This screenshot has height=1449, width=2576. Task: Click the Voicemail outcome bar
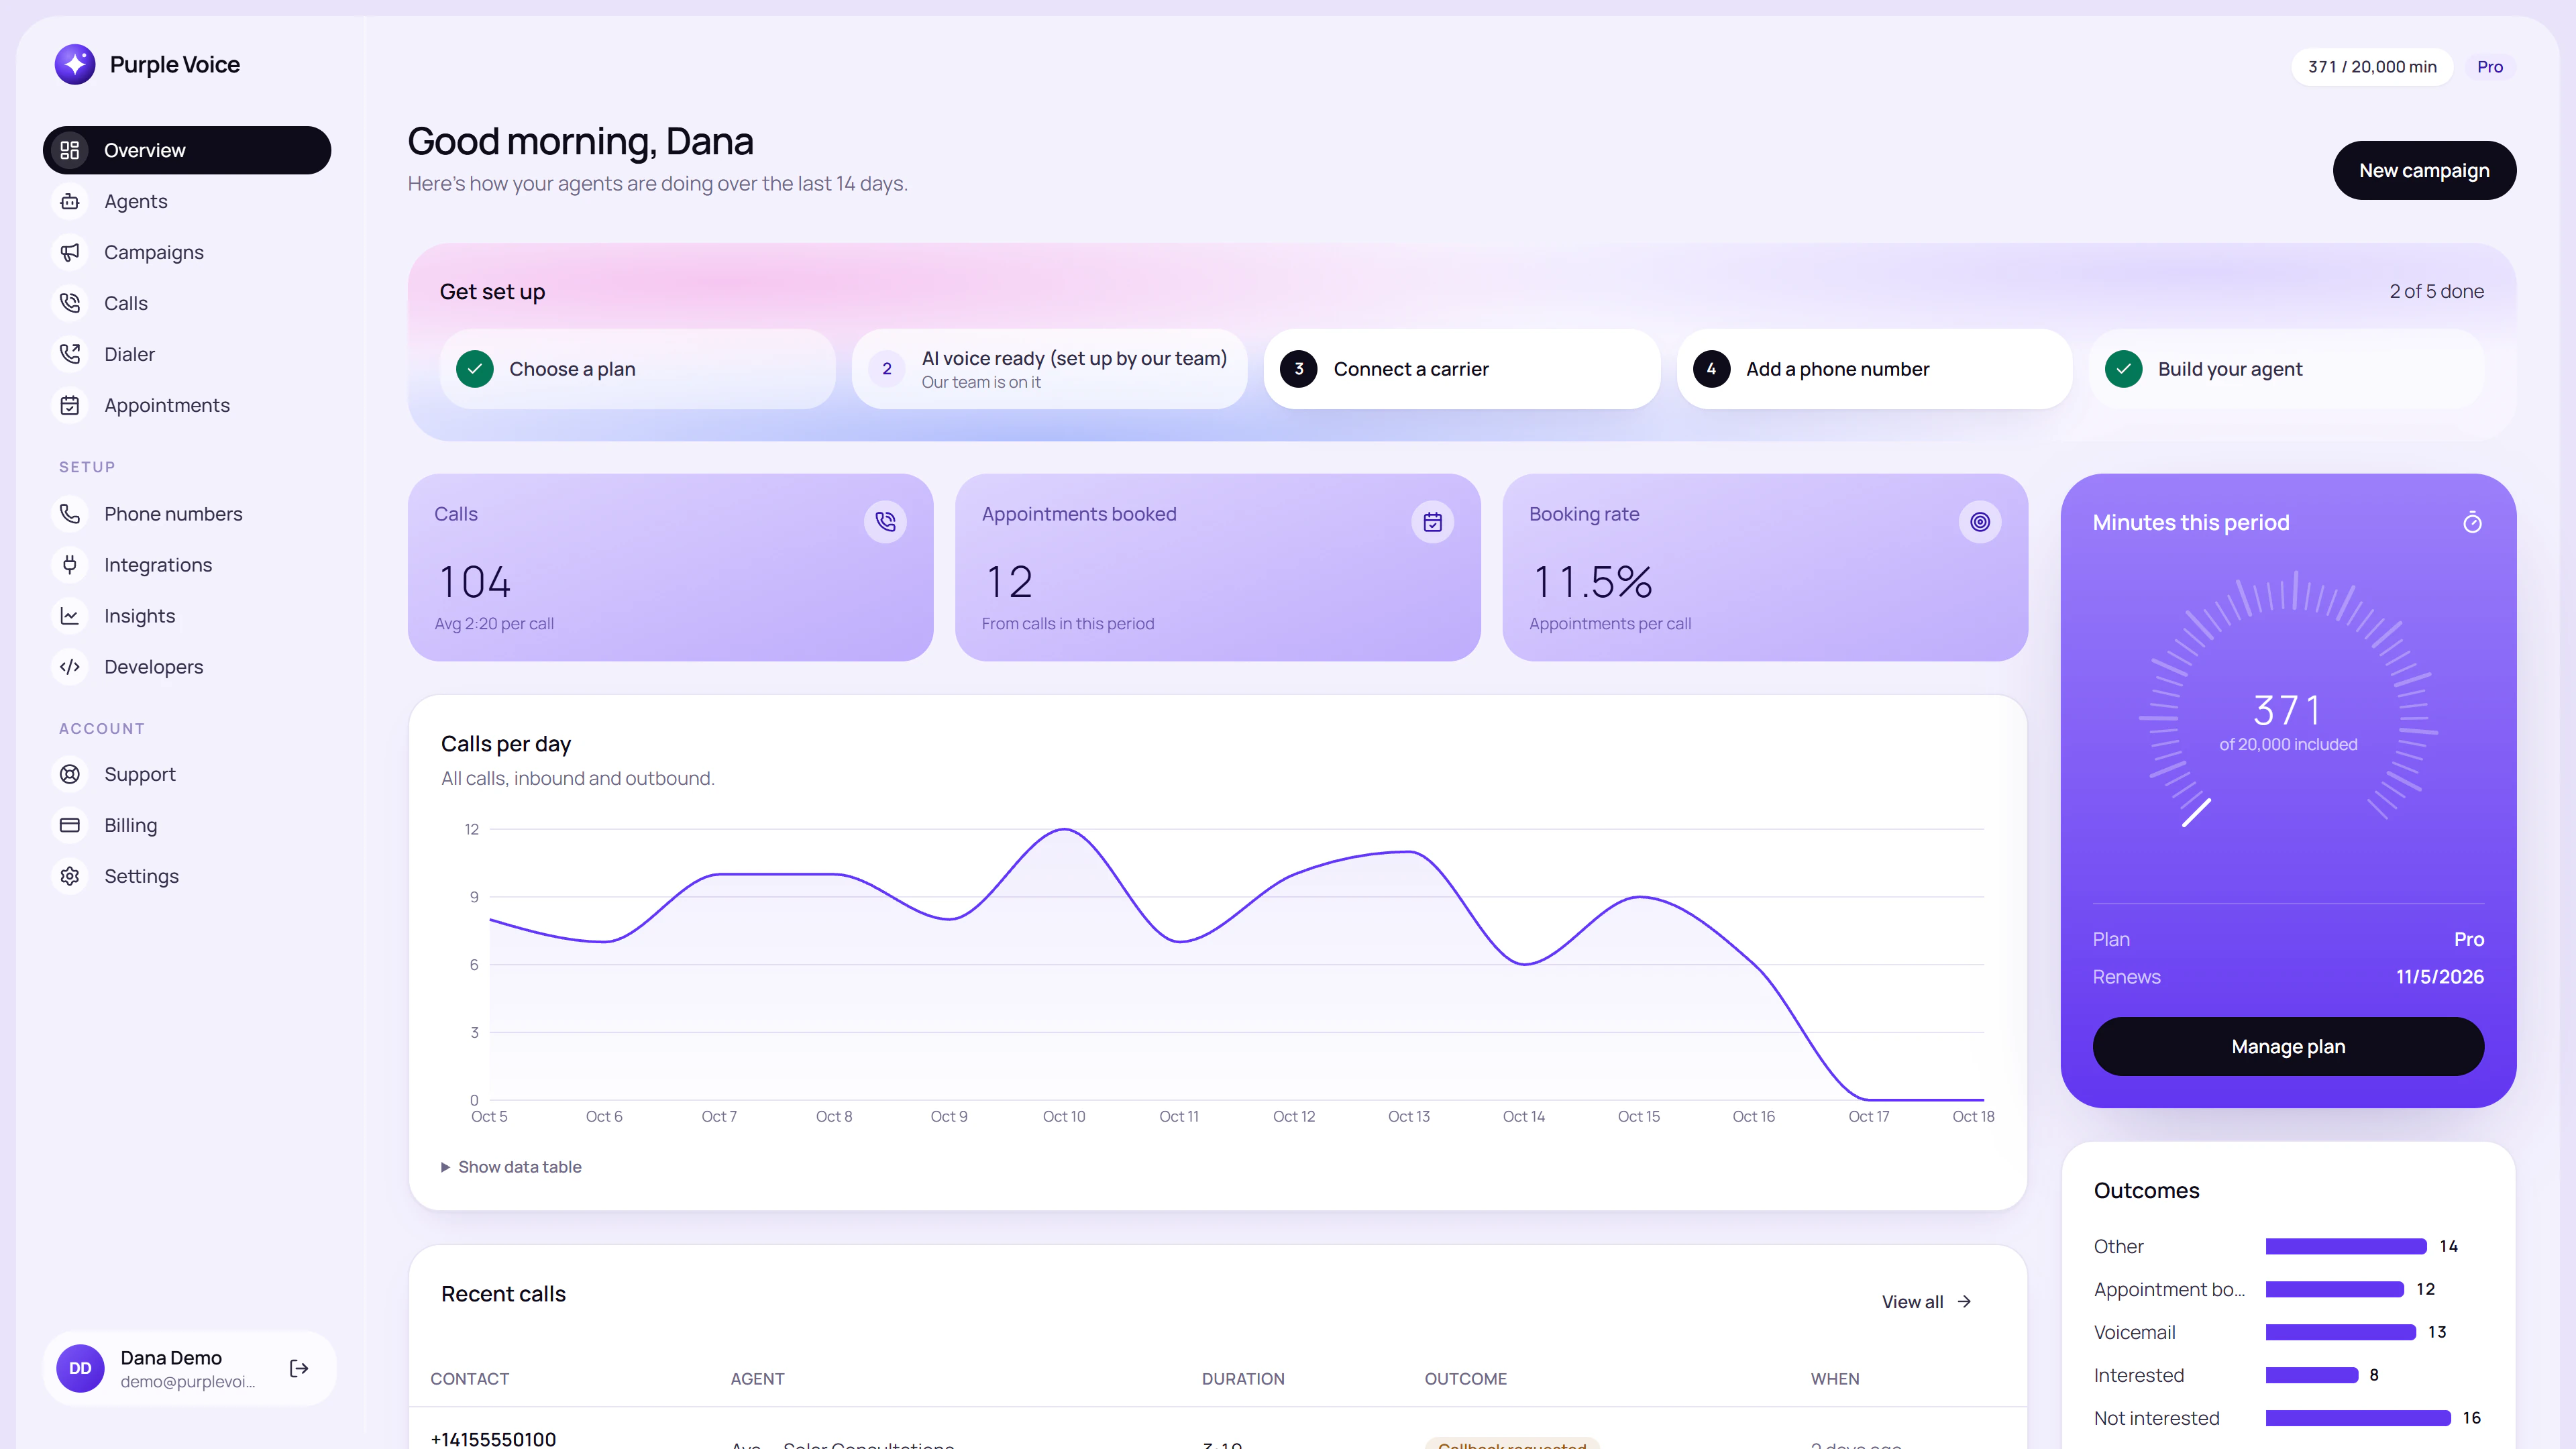(2341, 1332)
